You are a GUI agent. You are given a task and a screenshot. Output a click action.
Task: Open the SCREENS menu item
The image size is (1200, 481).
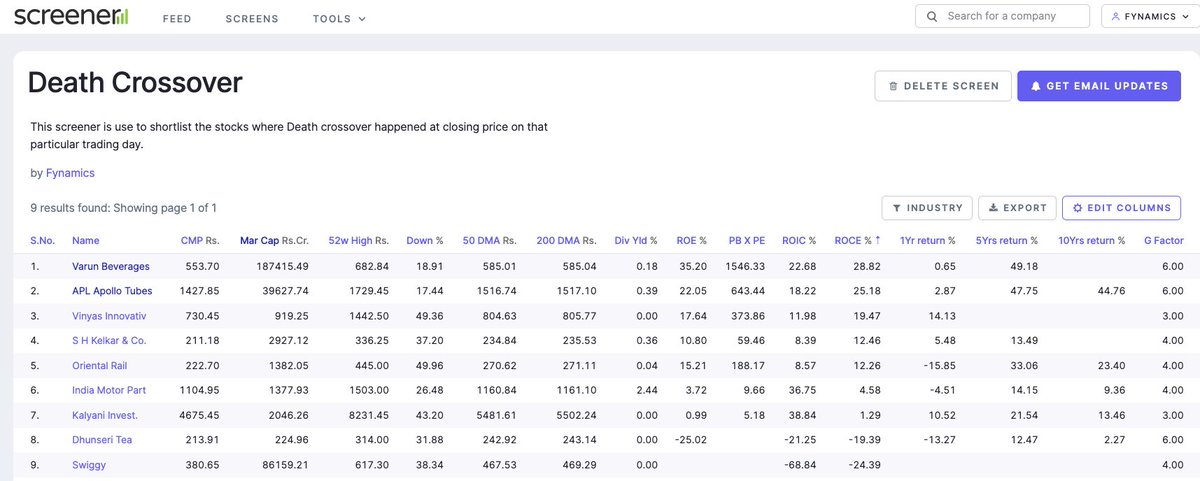pos(252,19)
